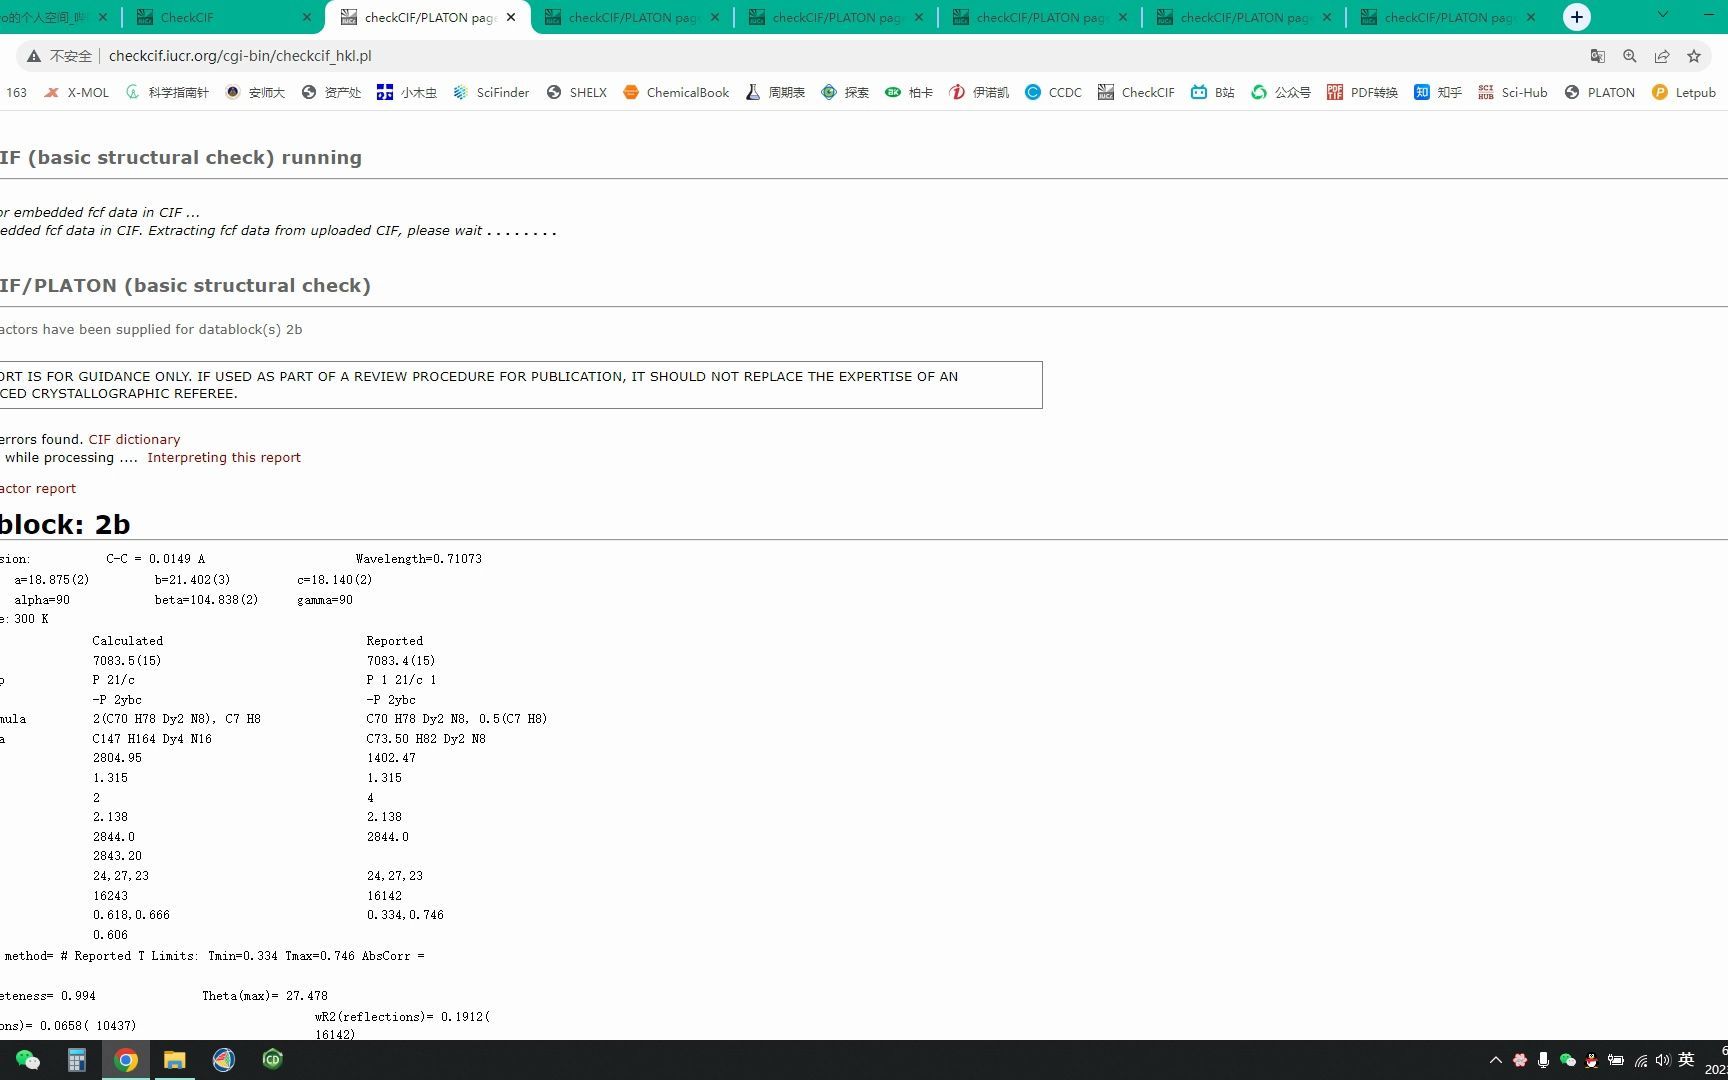Viewport: 1728px width, 1080px height.
Task: Click the reported Tmin,Tmax 0.334,0.746
Action: click(x=405, y=915)
